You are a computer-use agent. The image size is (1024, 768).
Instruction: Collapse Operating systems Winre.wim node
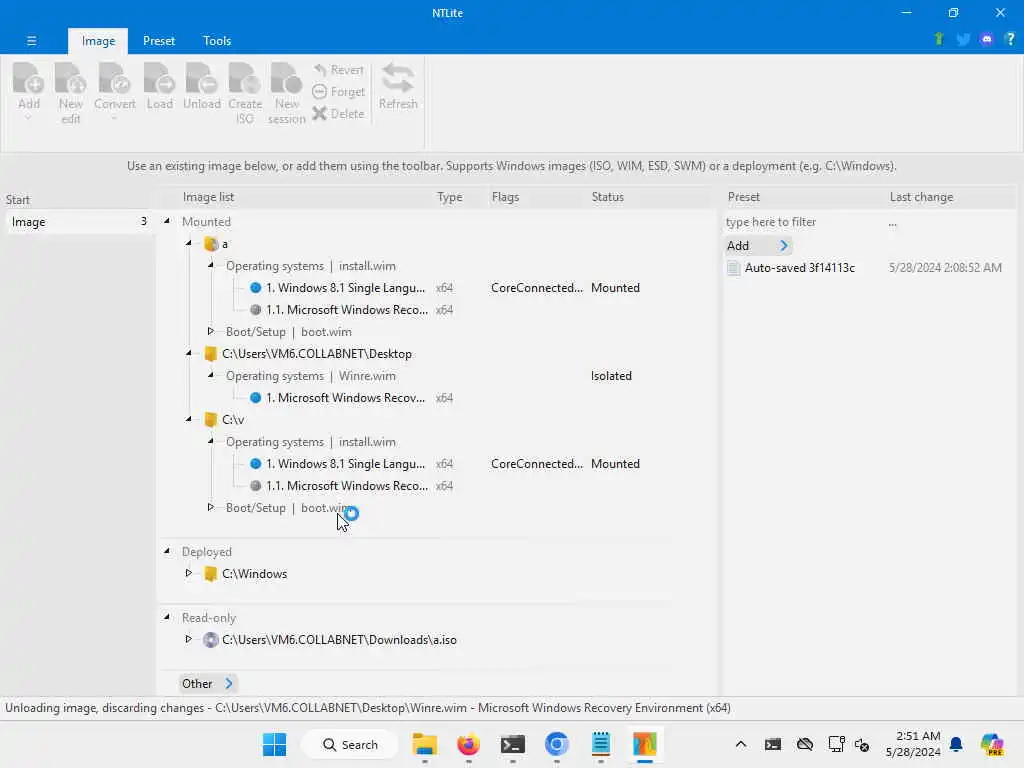[x=210, y=376]
